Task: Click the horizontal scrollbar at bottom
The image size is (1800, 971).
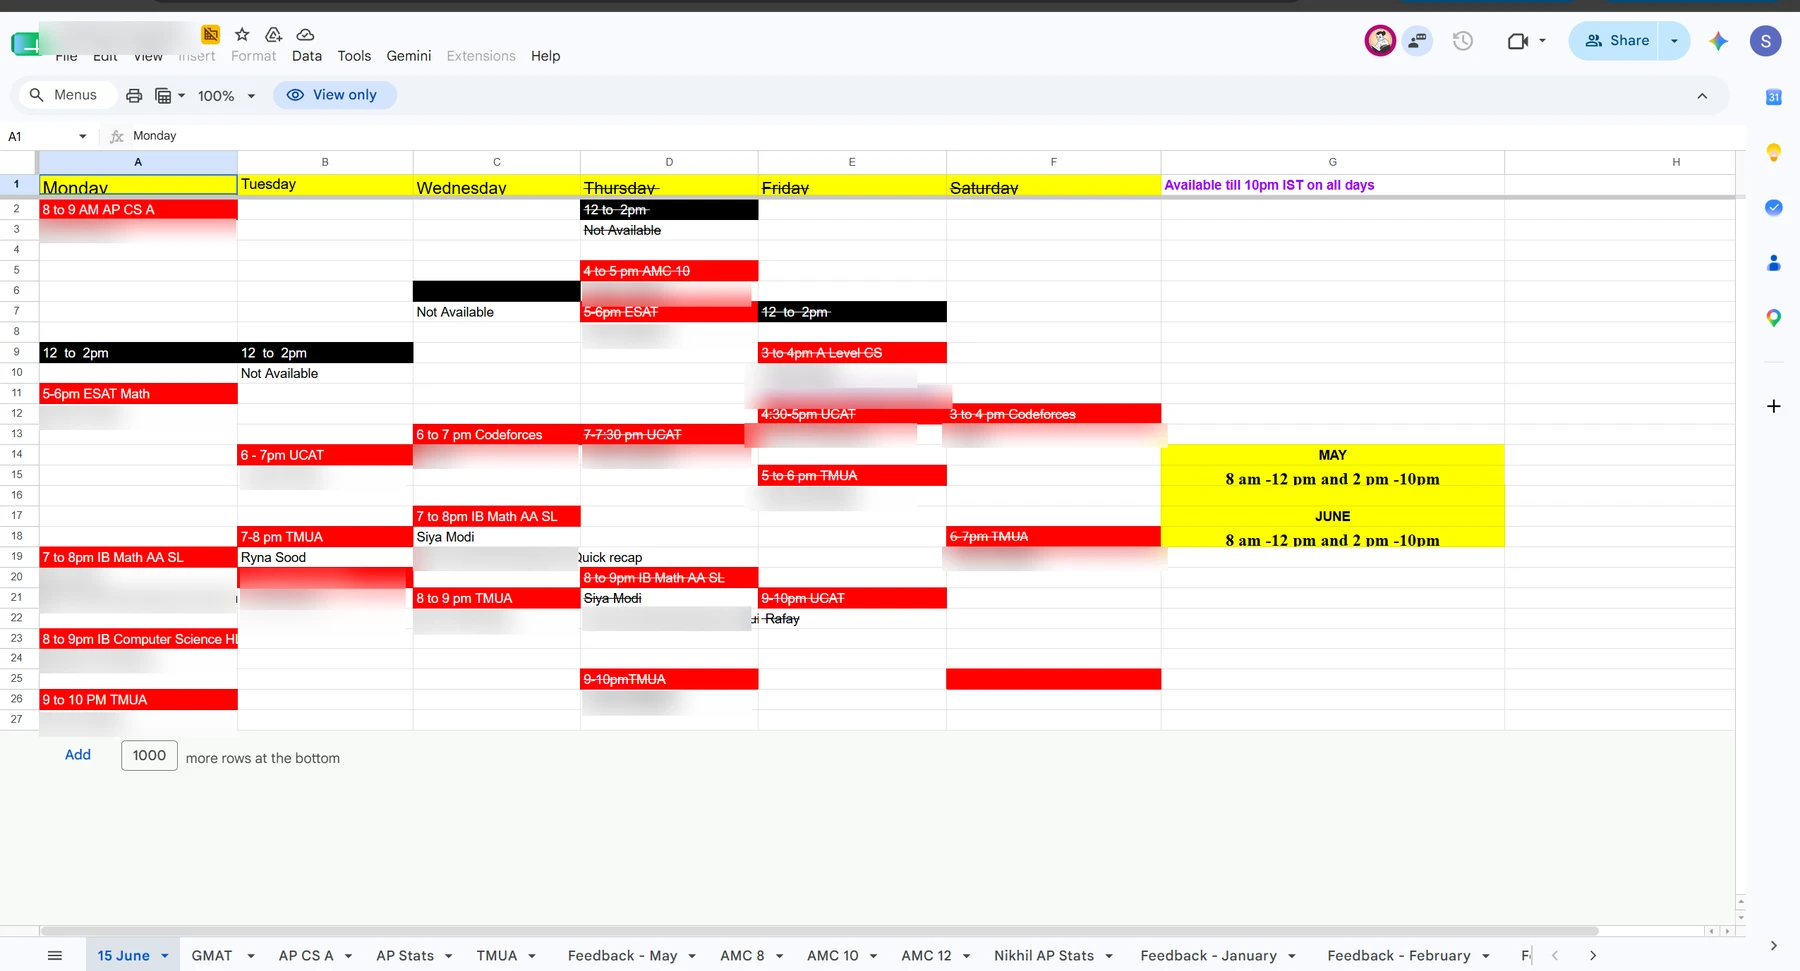Action: 818,930
